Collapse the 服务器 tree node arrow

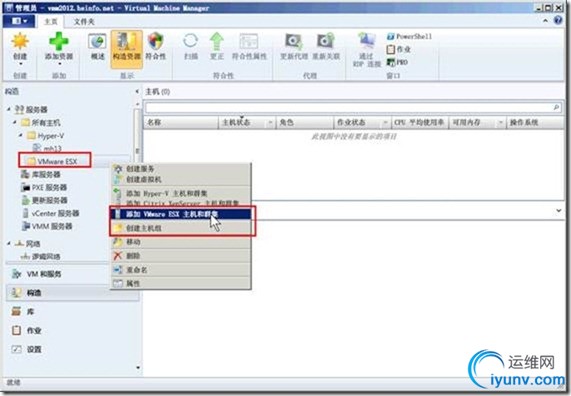point(9,109)
